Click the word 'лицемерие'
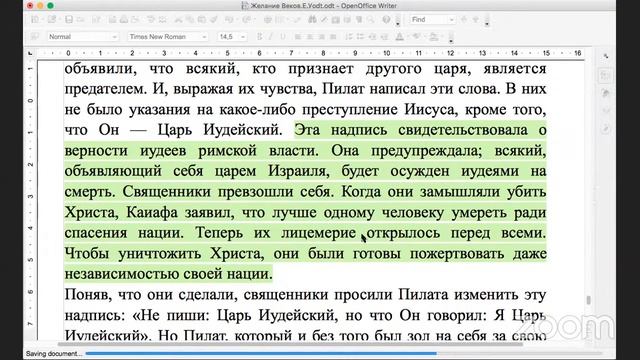This screenshot has width=640, height=360. coord(318,233)
